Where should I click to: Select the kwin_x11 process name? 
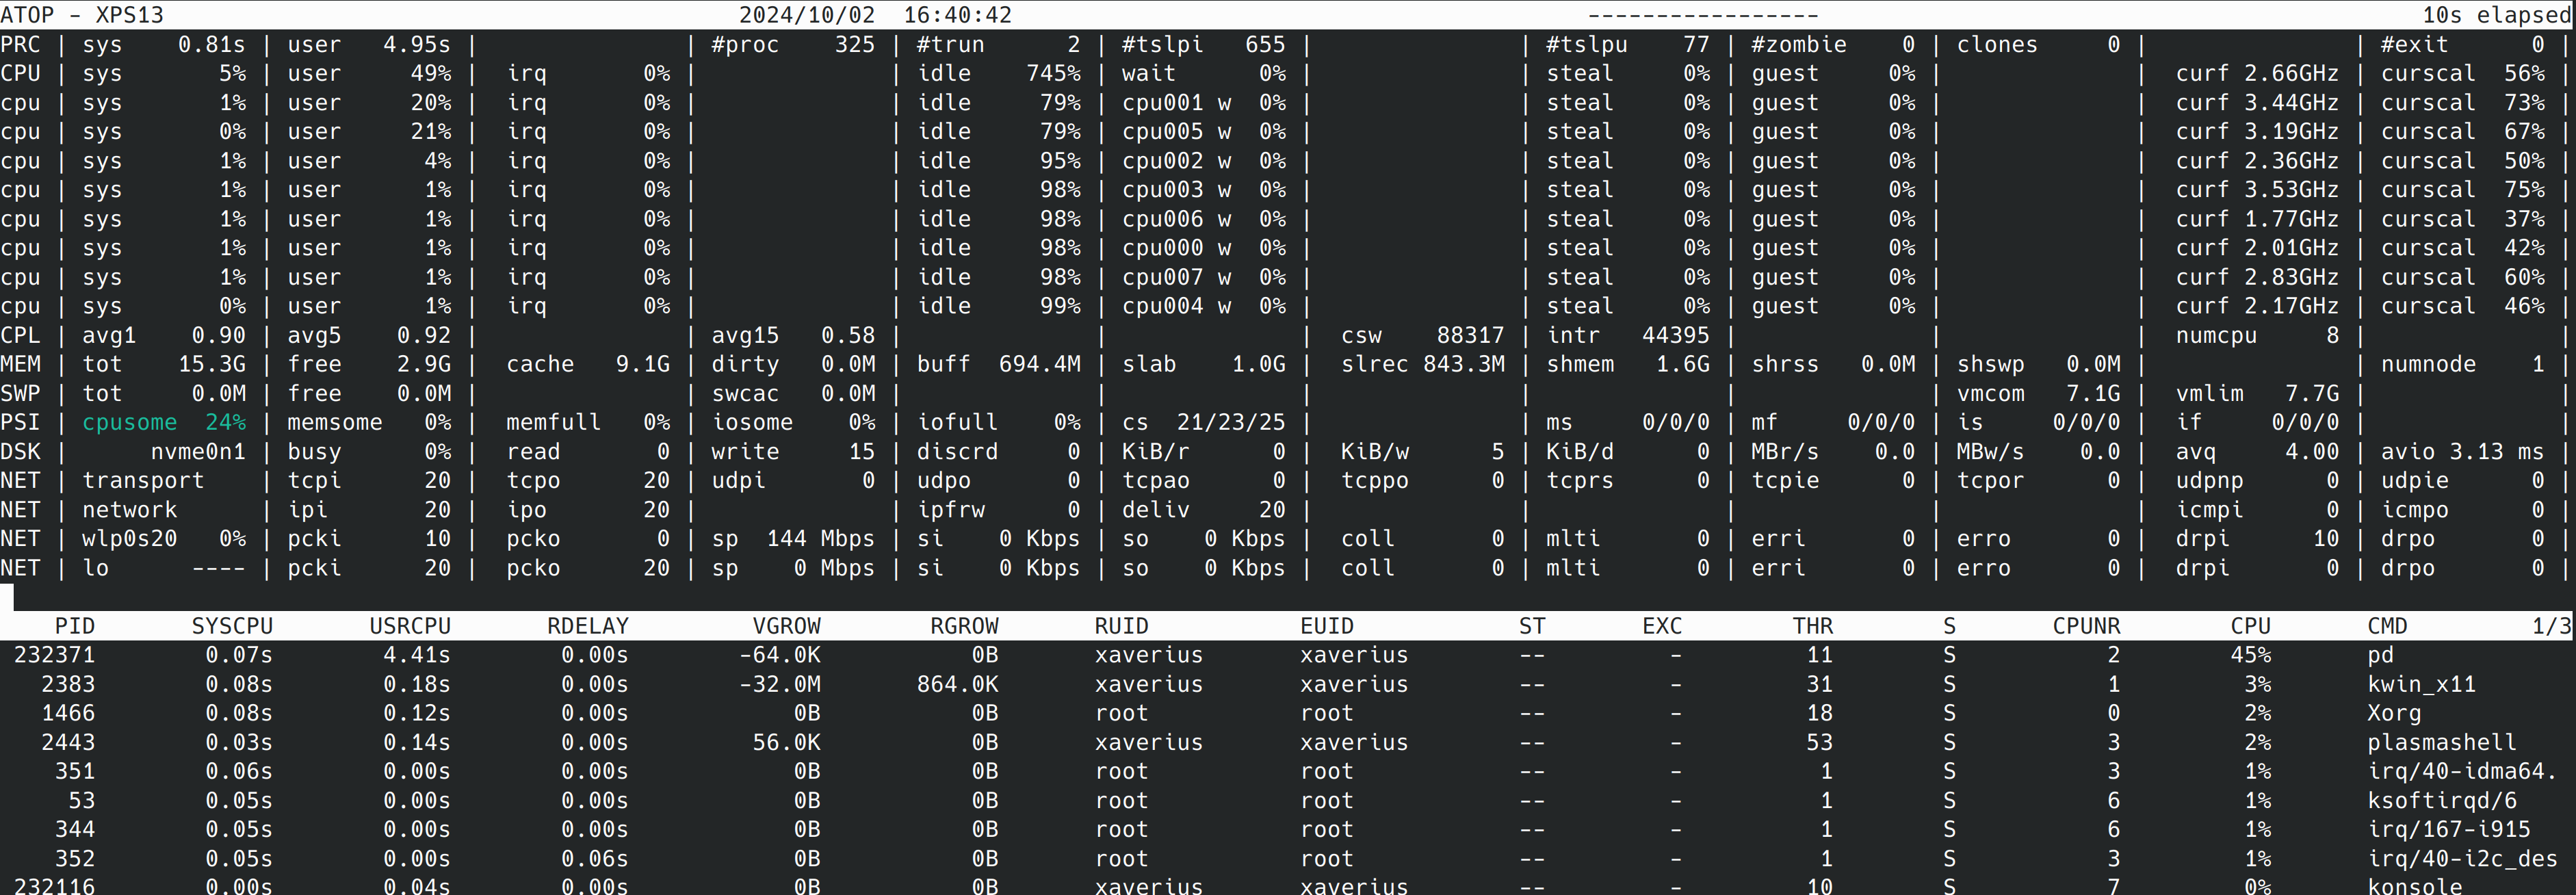pos(2421,685)
